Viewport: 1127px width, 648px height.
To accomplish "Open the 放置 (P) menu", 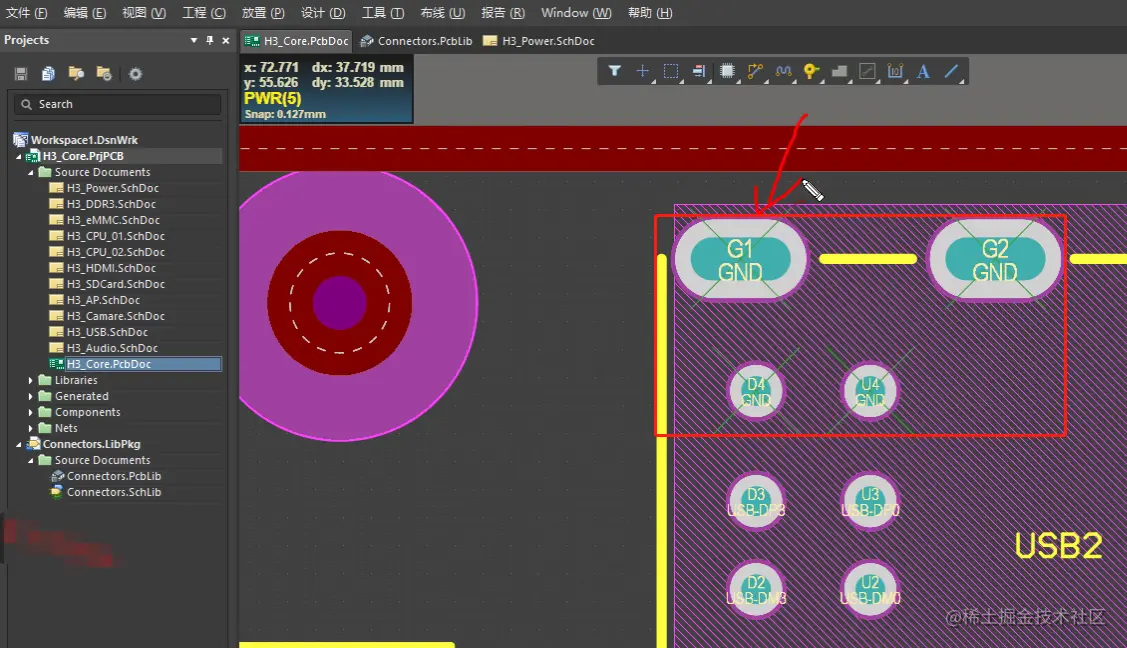I will tap(263, 13).
